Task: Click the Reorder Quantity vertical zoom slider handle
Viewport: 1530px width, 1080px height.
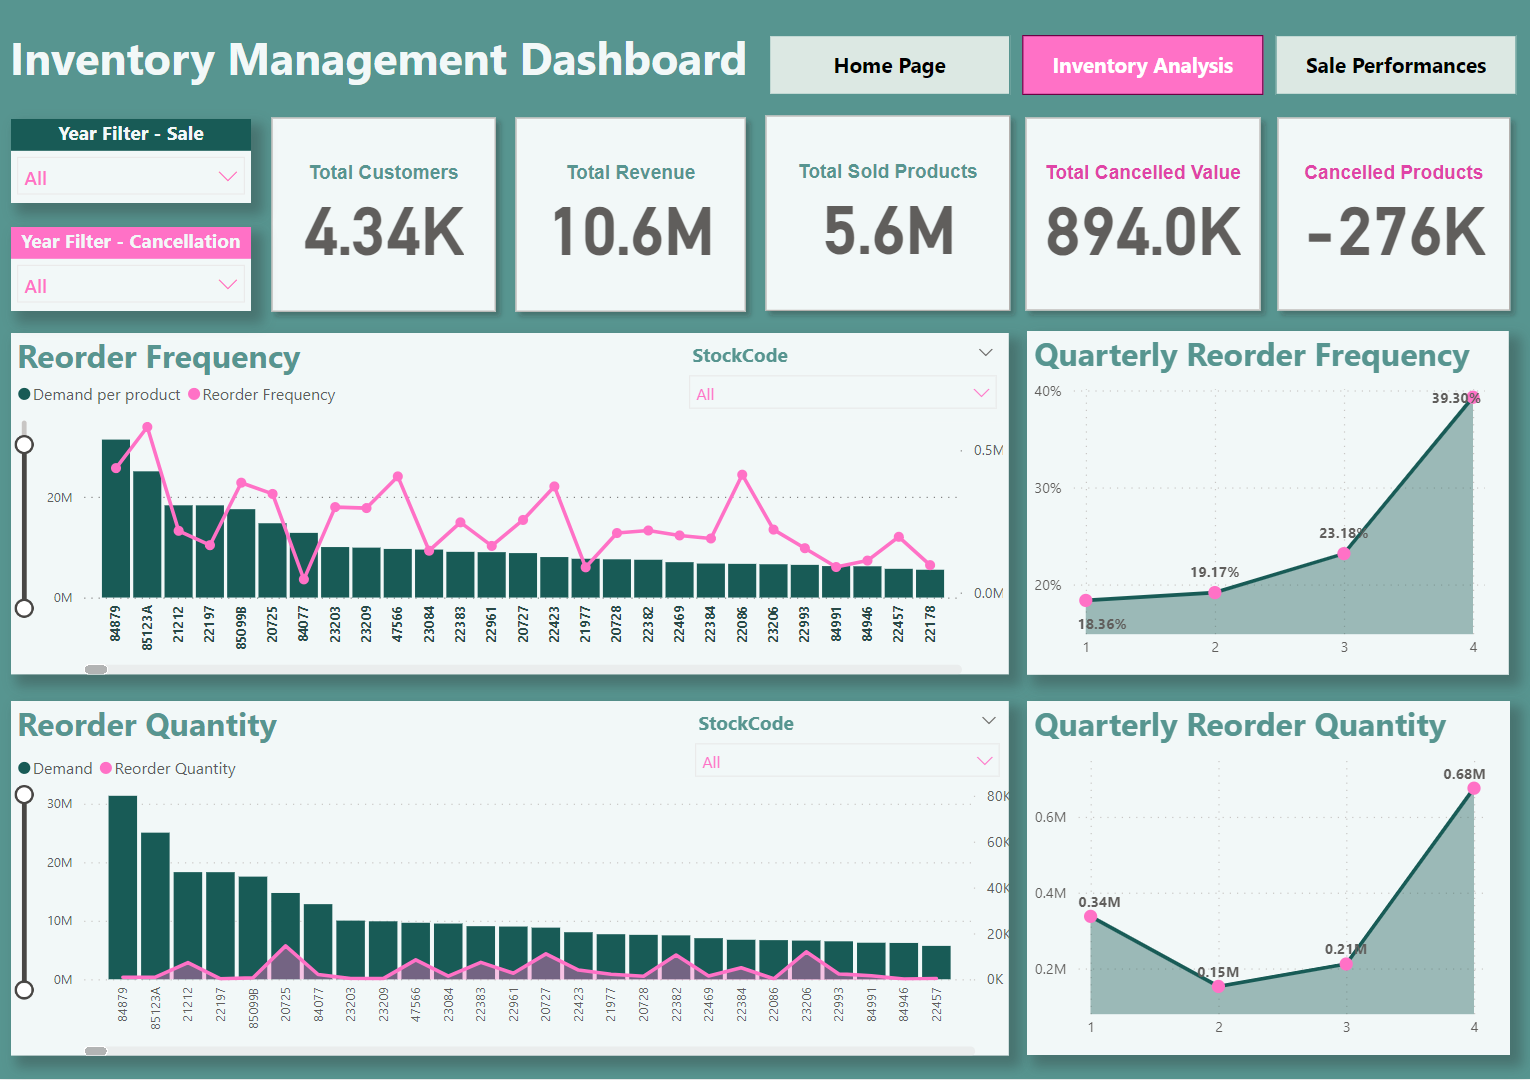Action: (25, 793)
